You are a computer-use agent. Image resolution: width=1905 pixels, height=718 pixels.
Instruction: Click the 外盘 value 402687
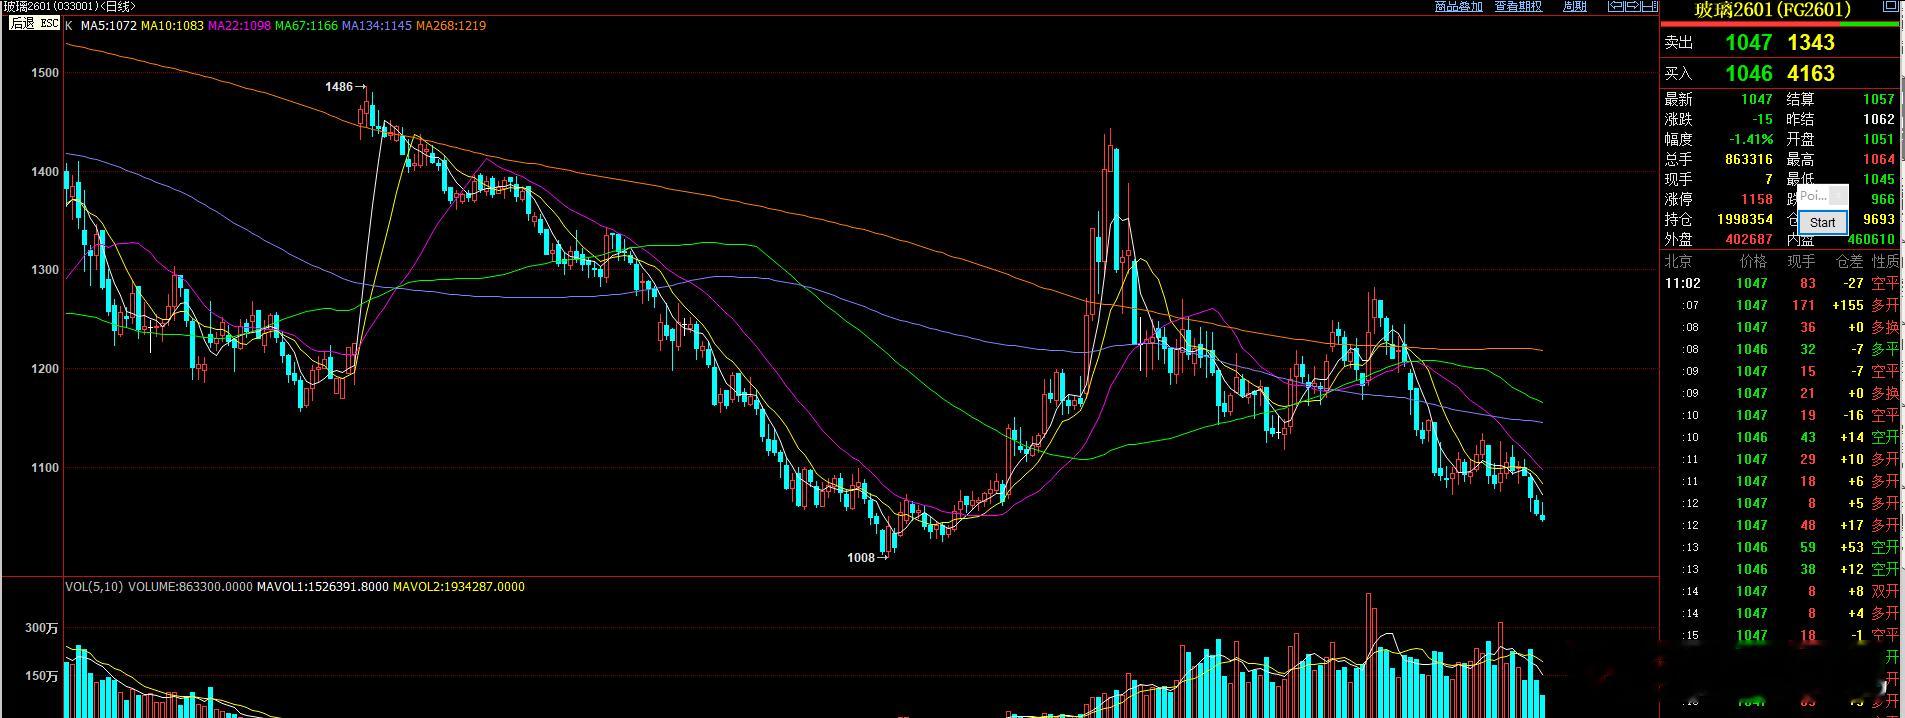(1749, 239)
